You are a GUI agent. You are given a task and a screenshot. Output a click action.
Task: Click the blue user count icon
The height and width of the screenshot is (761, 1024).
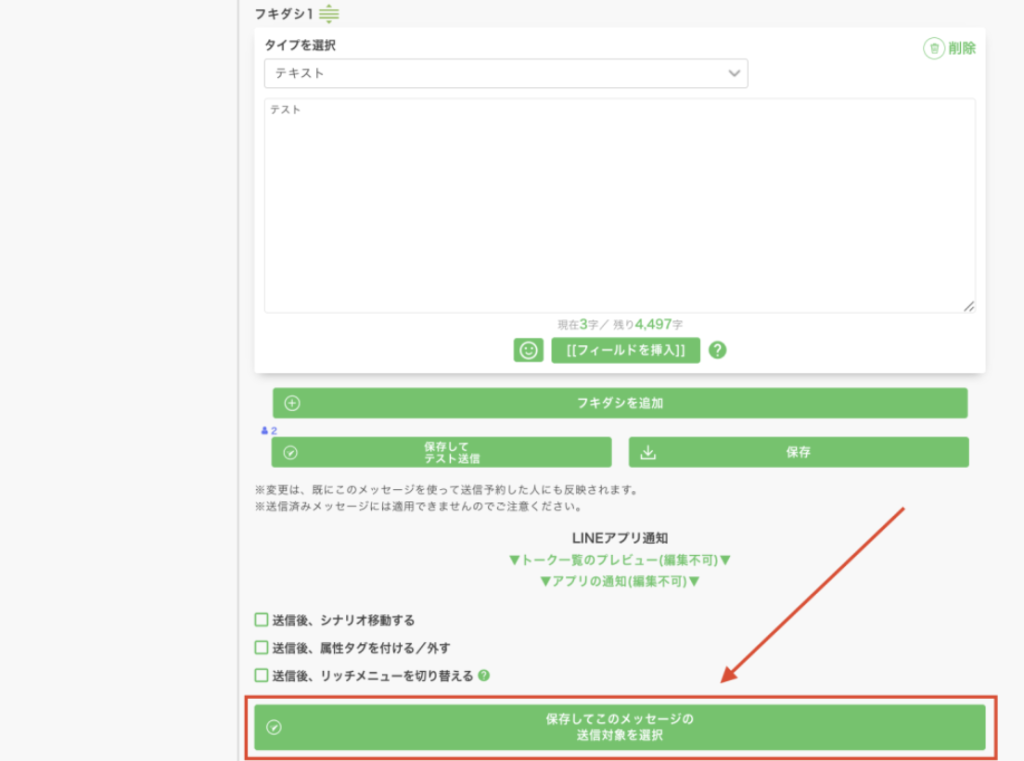[266, 430]
